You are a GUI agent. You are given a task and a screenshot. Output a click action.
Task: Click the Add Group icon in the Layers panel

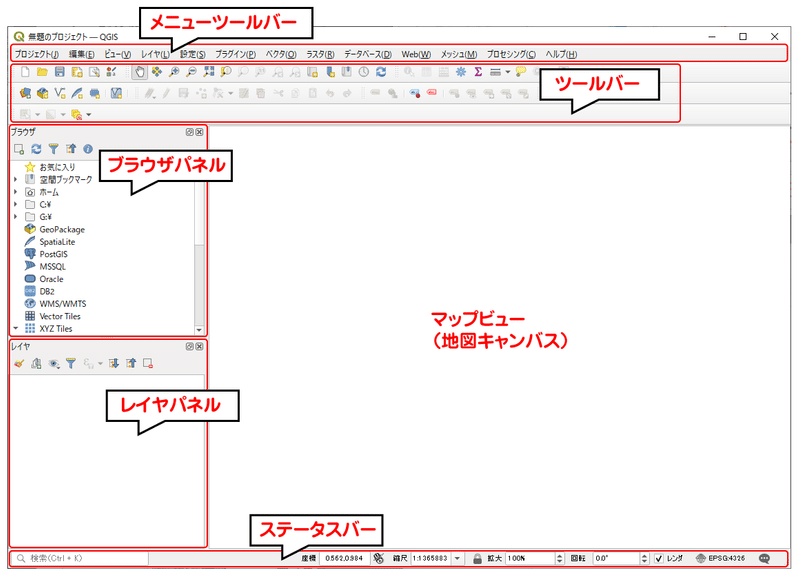click(x=36, y=363)
